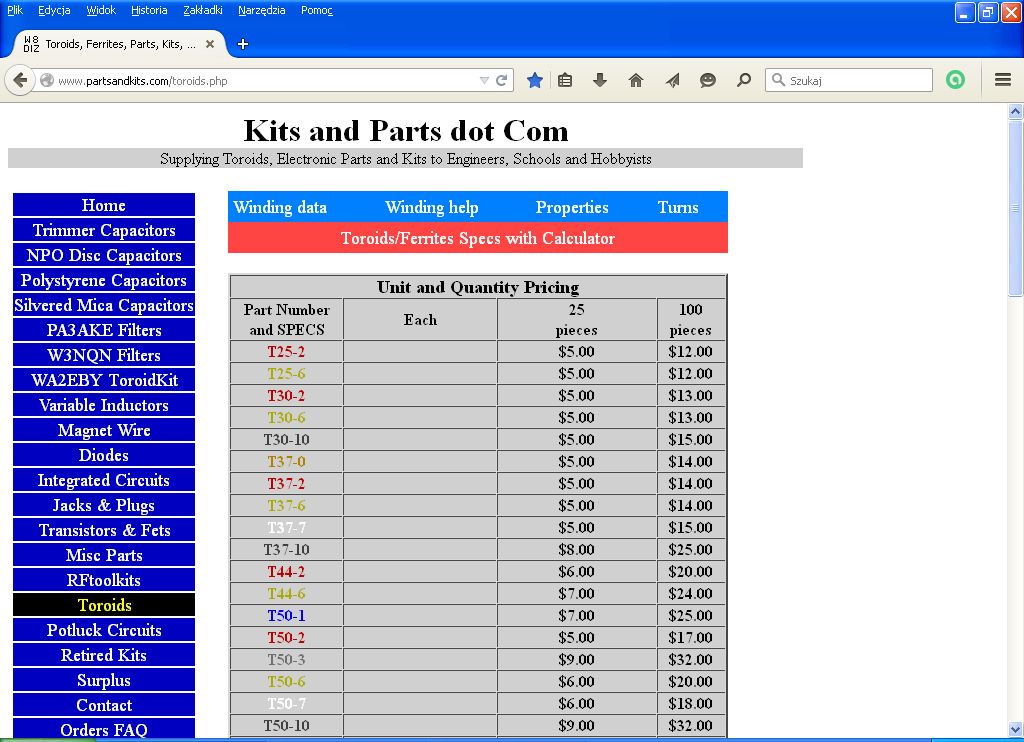
Task: Reload the page with the refresh icon
Action: [502, 80]
